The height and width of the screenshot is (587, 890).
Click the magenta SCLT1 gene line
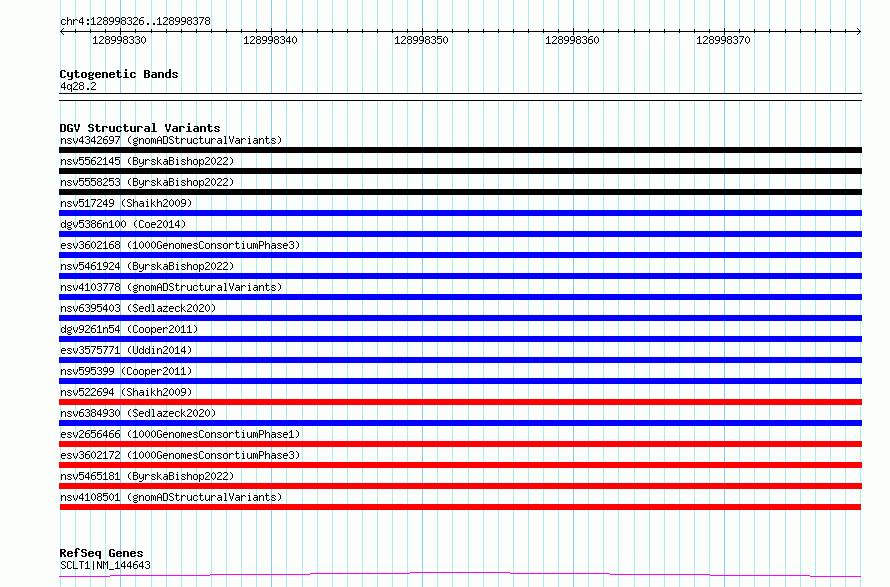pyautogui.click(x=460, y=575)
